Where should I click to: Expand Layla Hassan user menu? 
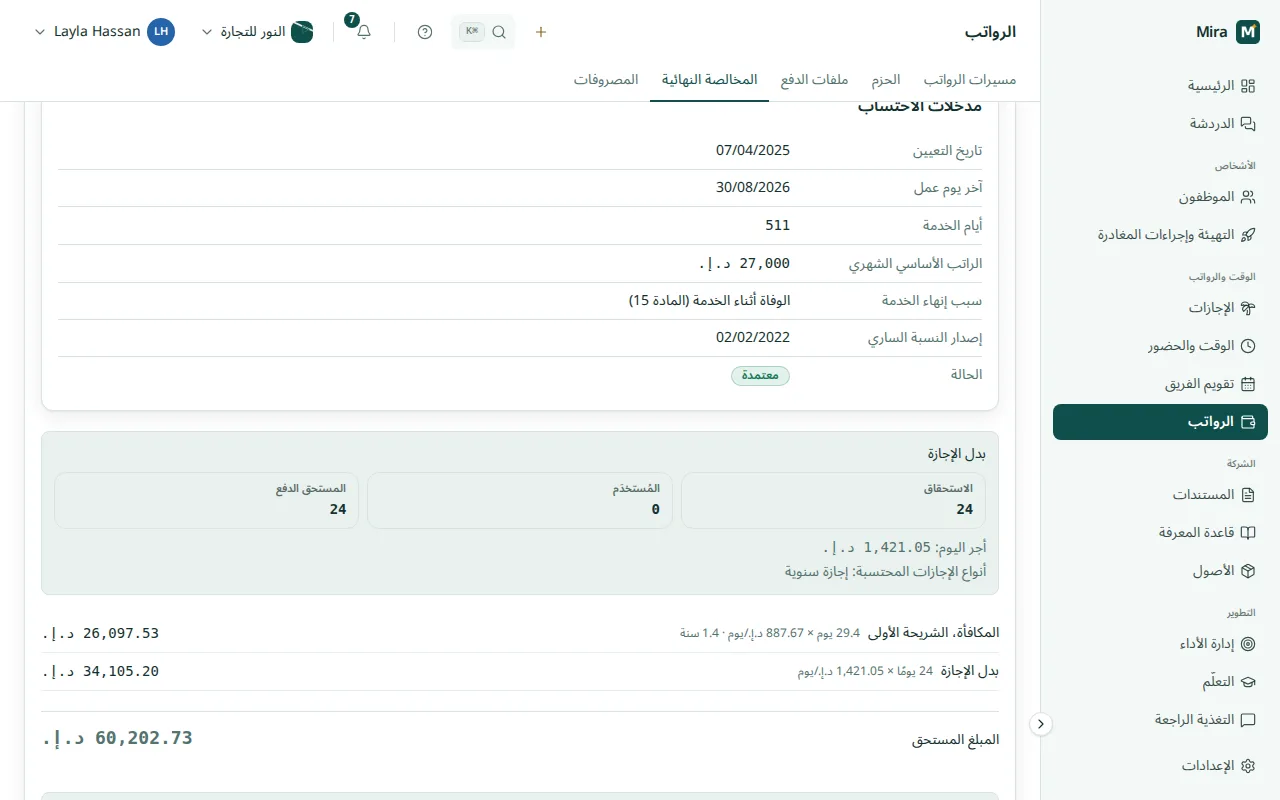click(x=104, y=32)
